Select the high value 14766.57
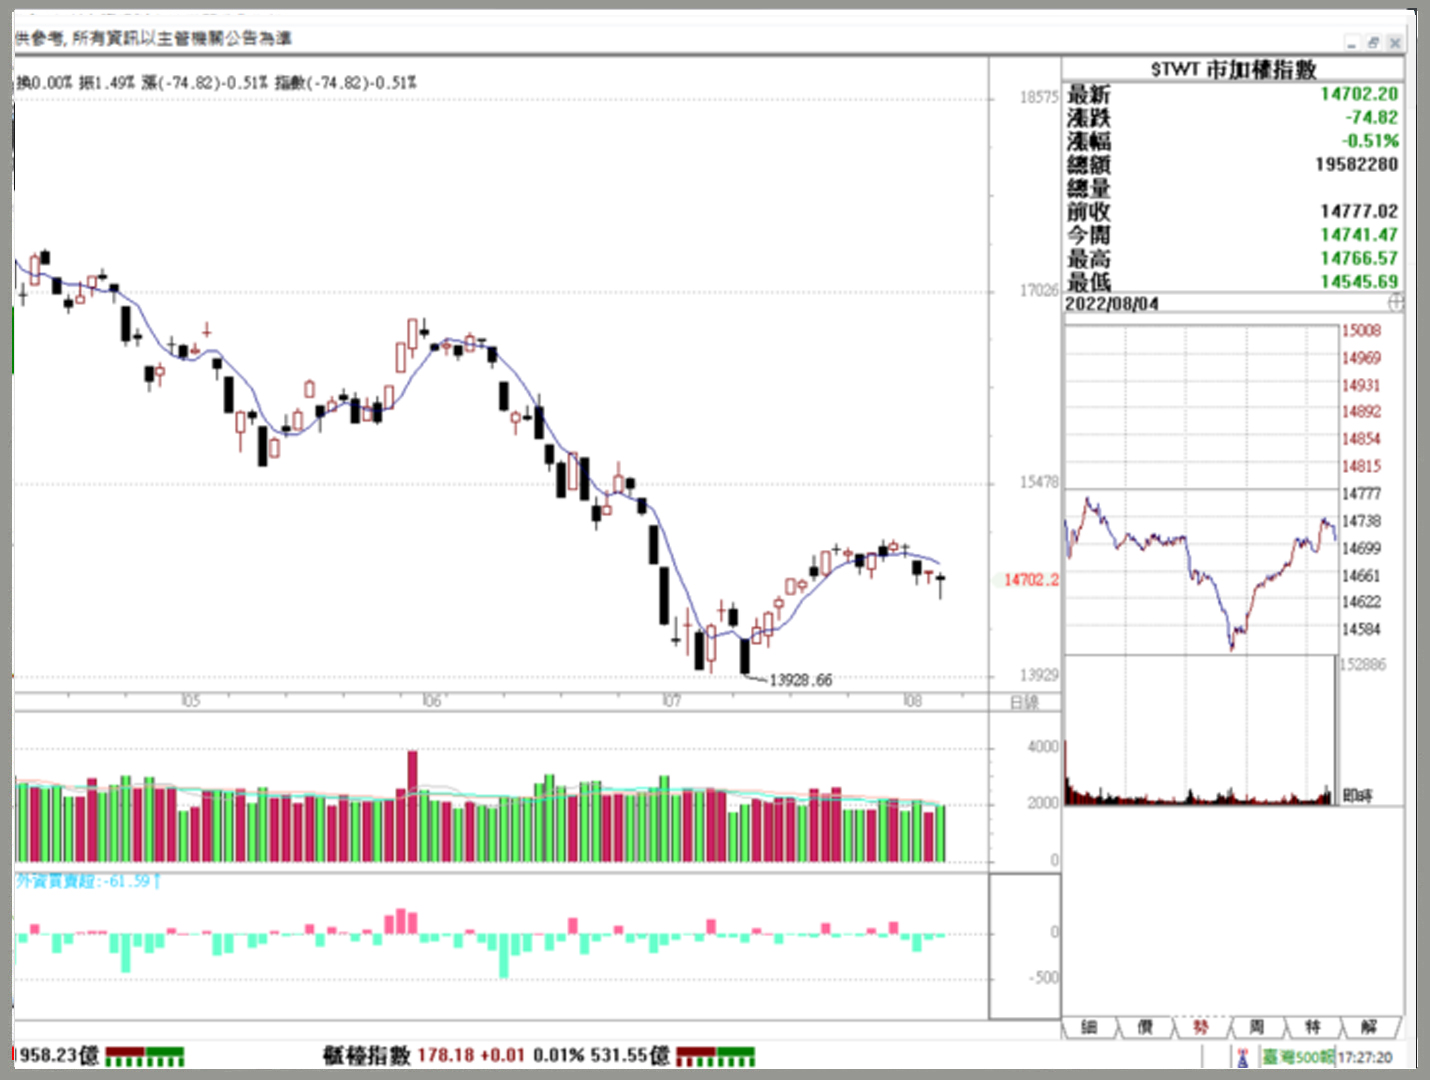The image size is (1430, 1080). click(1359, 258)
